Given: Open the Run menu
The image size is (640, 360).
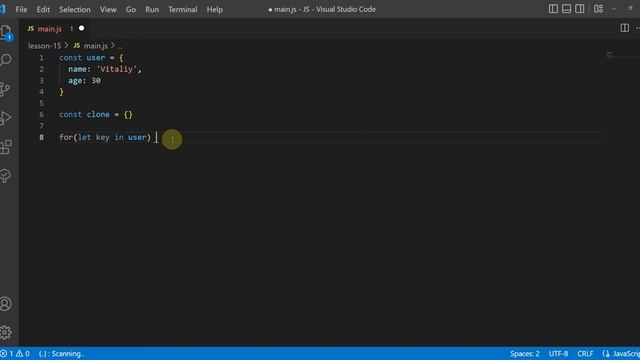Looking at the screenshot, I should [x=152, y=9].
